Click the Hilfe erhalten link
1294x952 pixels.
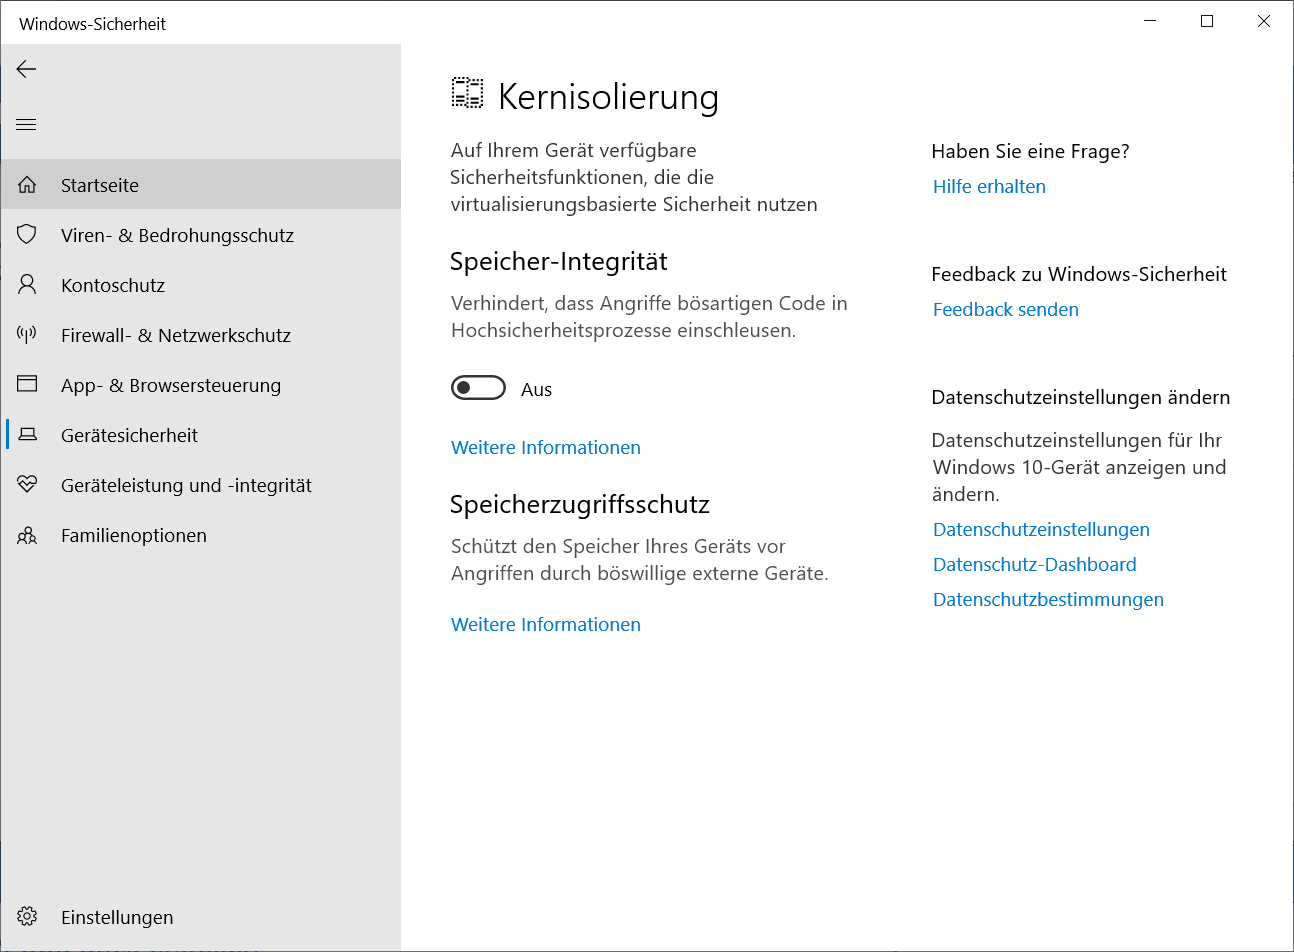tap(989, 187)
